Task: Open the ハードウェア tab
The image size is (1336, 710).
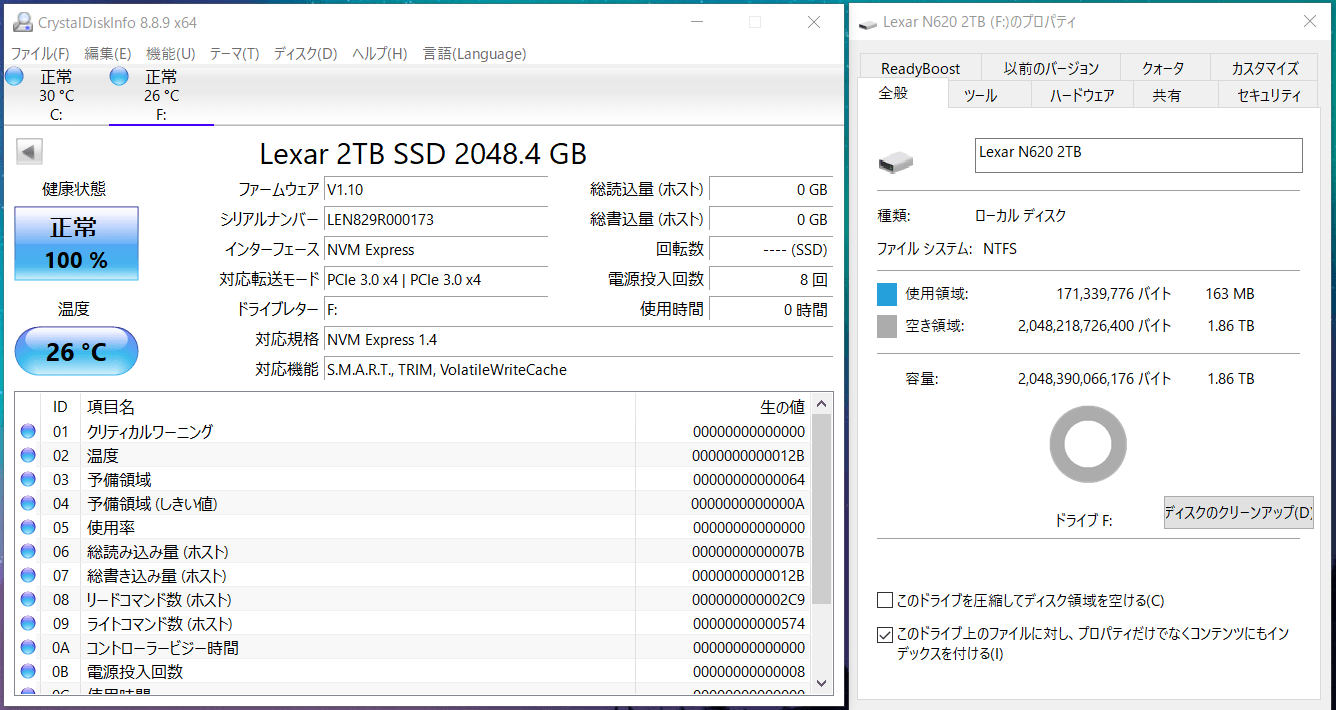Action: 1082,95
